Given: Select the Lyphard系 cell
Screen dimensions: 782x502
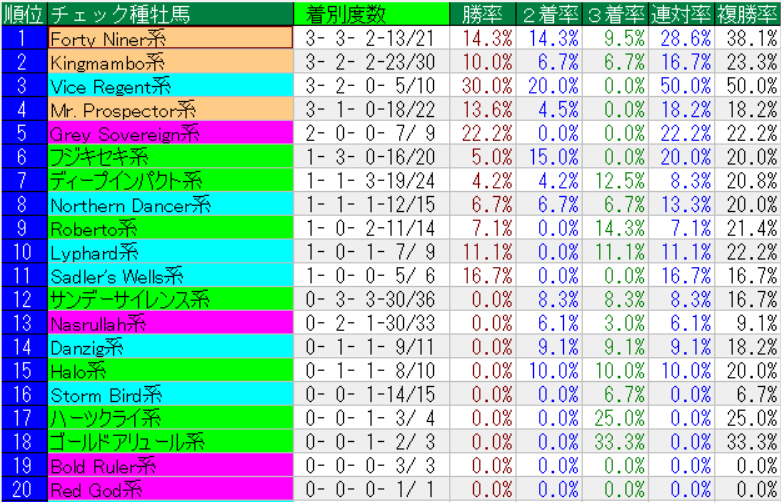Looking at the screenshot, I should click(x=171, y=252).
